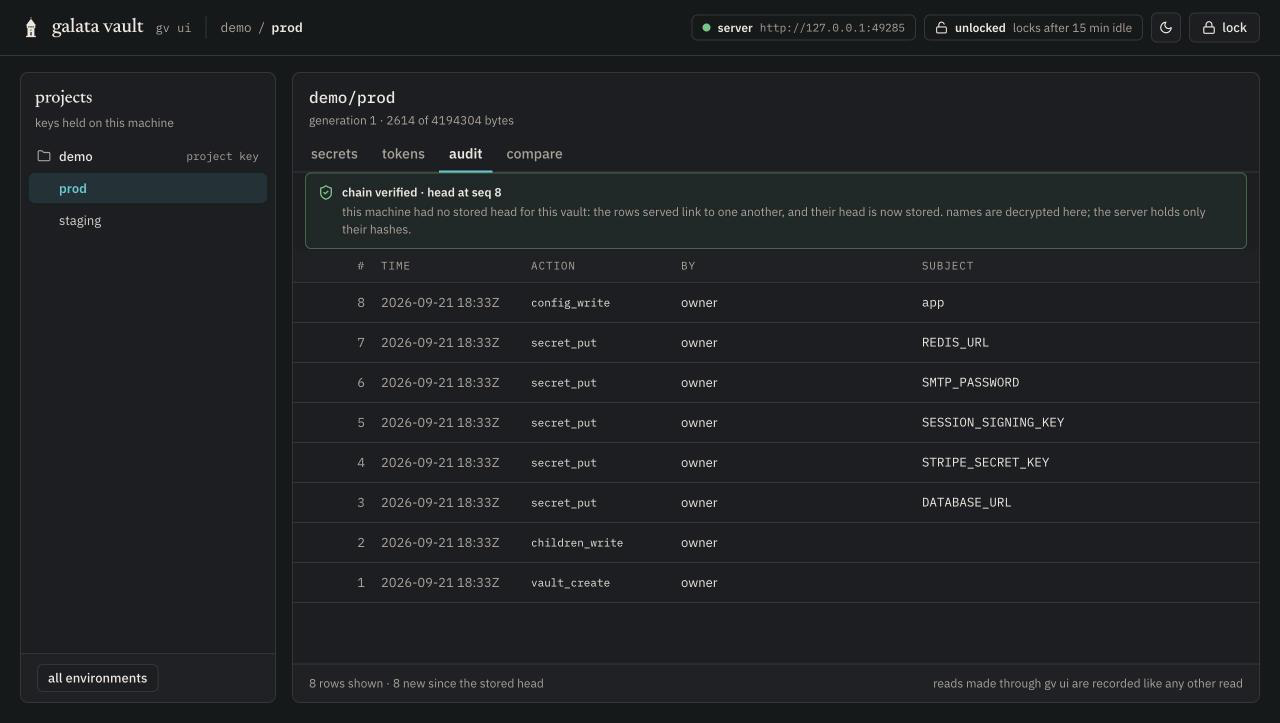1280x723 pixels.
Task: Click the gv ui label in header
Action: tap(173, 28)
